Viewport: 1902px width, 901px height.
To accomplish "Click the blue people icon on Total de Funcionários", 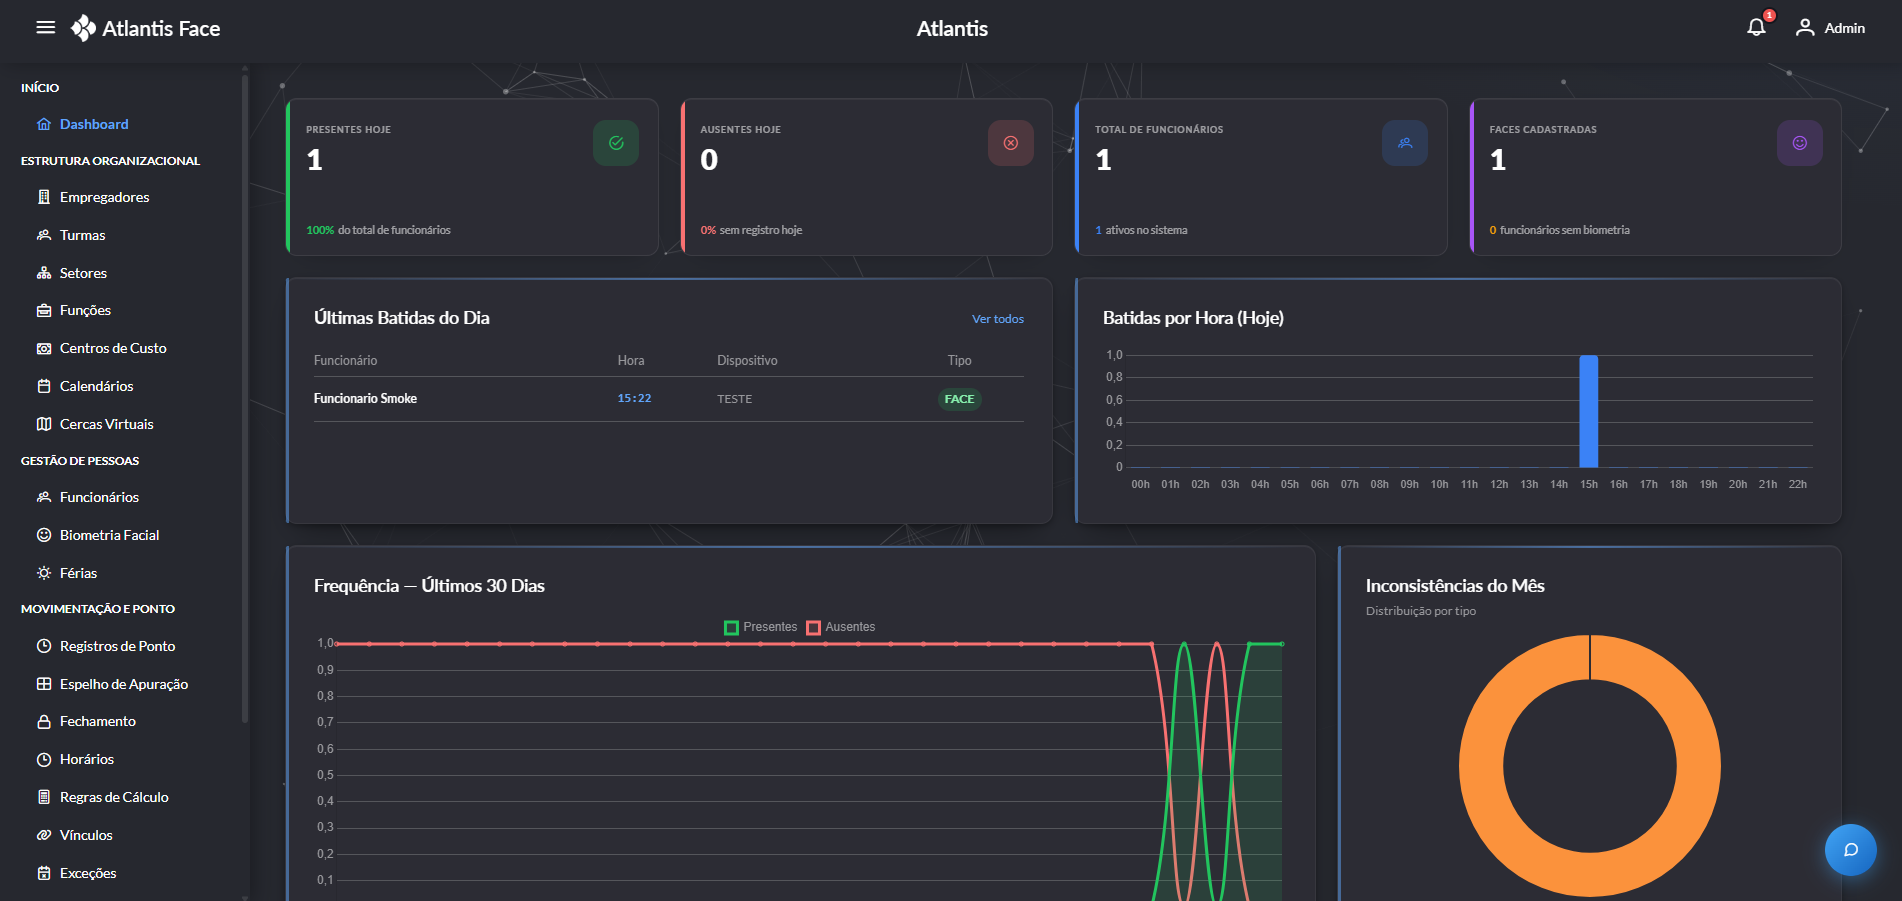I will point(1405,143).
